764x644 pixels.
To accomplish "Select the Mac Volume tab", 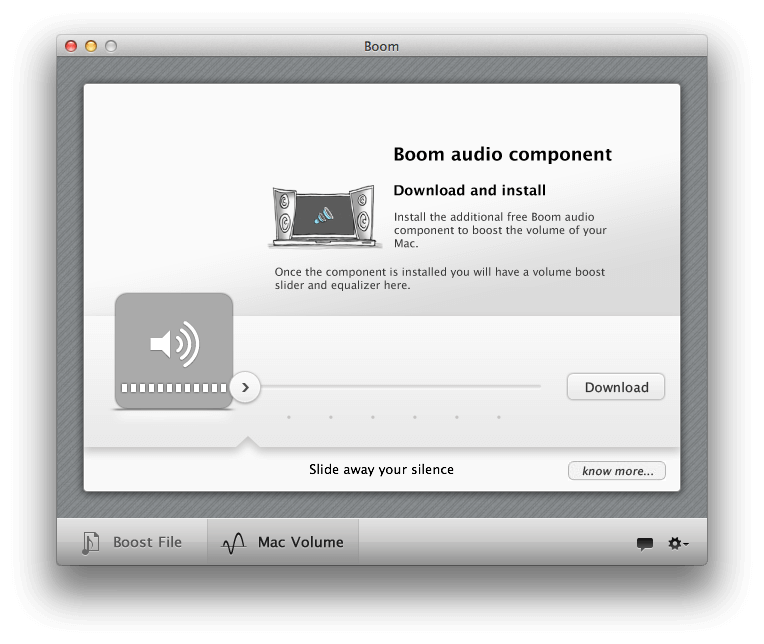I will pos(283,542).
